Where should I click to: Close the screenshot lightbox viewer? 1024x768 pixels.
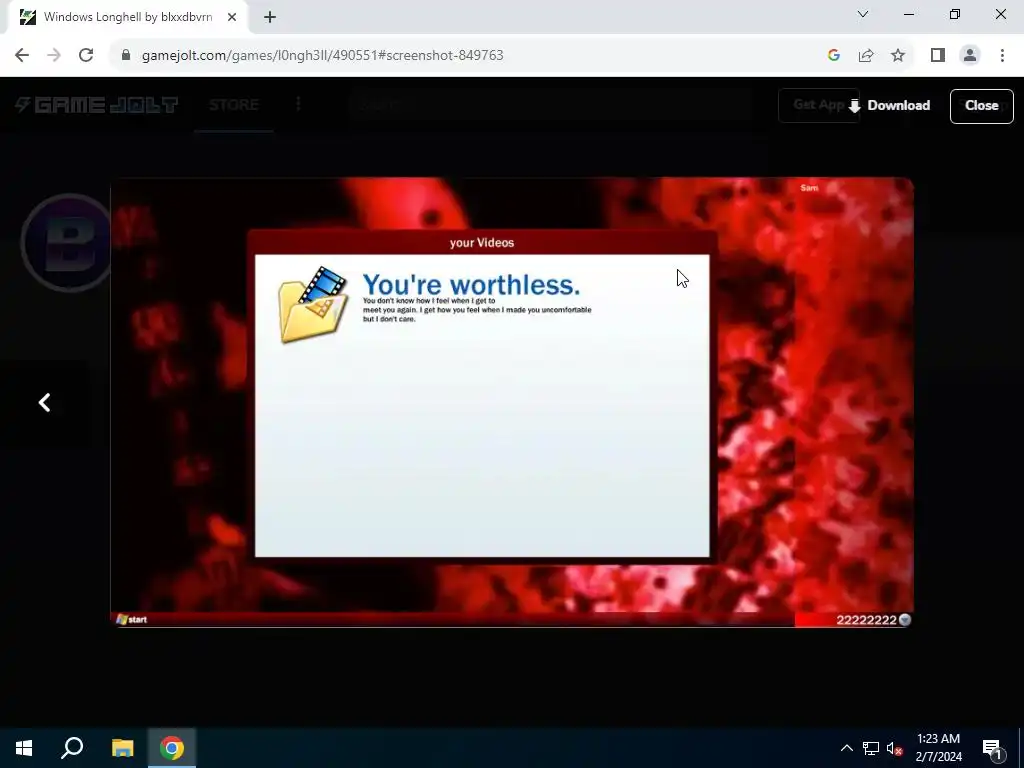981,106
